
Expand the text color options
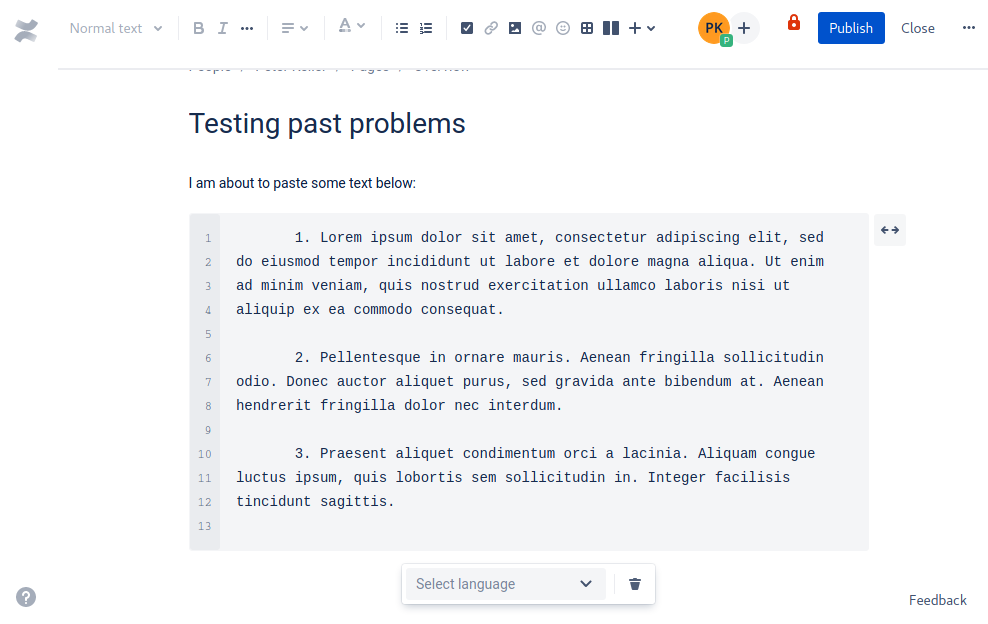[362, 28]
